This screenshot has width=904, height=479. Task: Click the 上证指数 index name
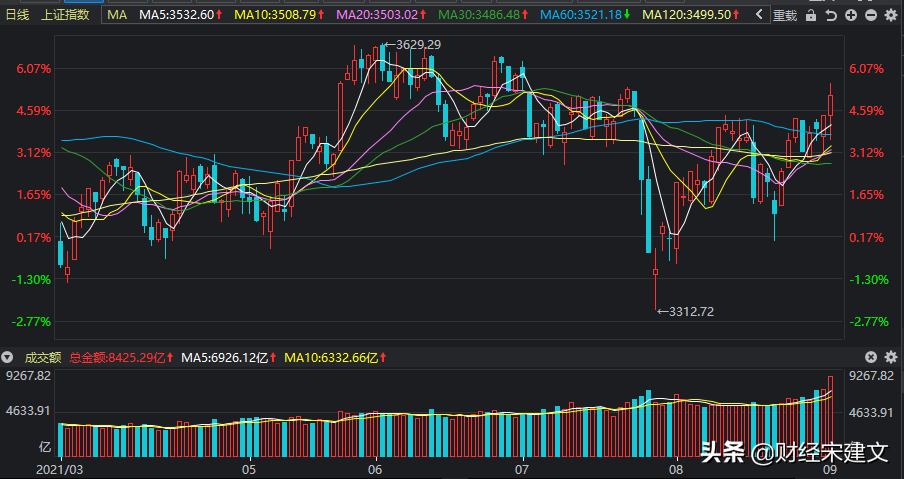(x=65, y=15)
